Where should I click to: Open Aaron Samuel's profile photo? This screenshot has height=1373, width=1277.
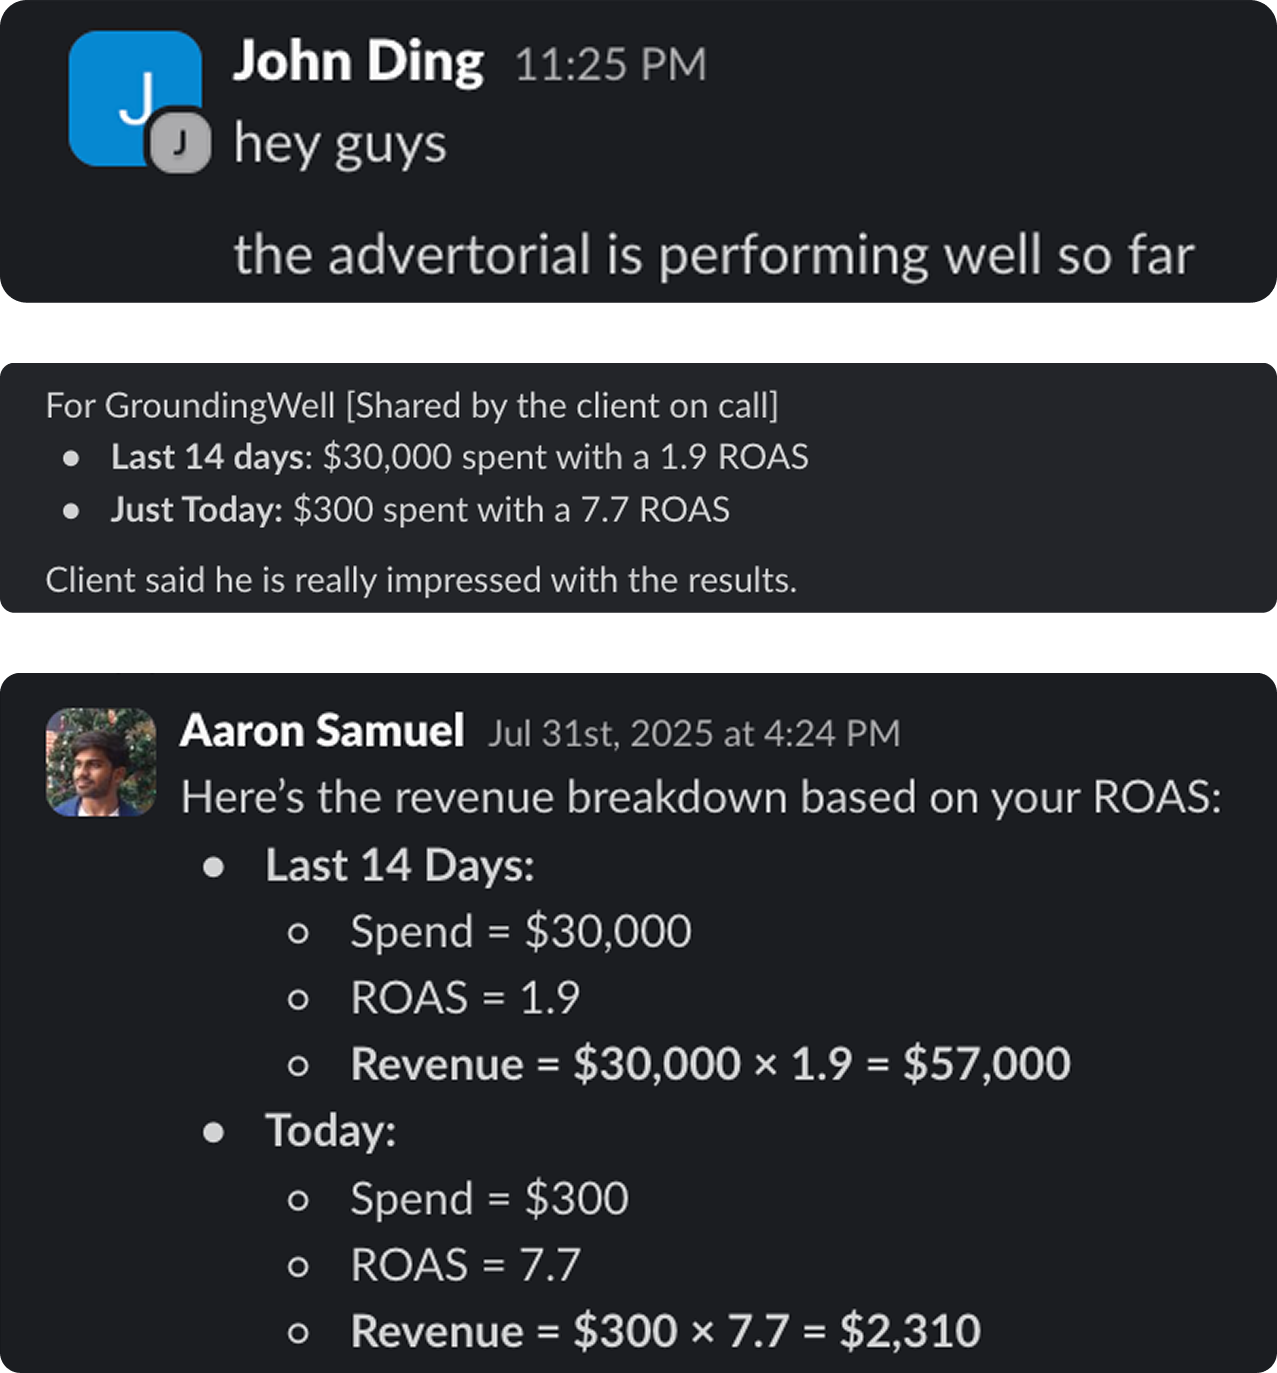[x=101, y=762]
